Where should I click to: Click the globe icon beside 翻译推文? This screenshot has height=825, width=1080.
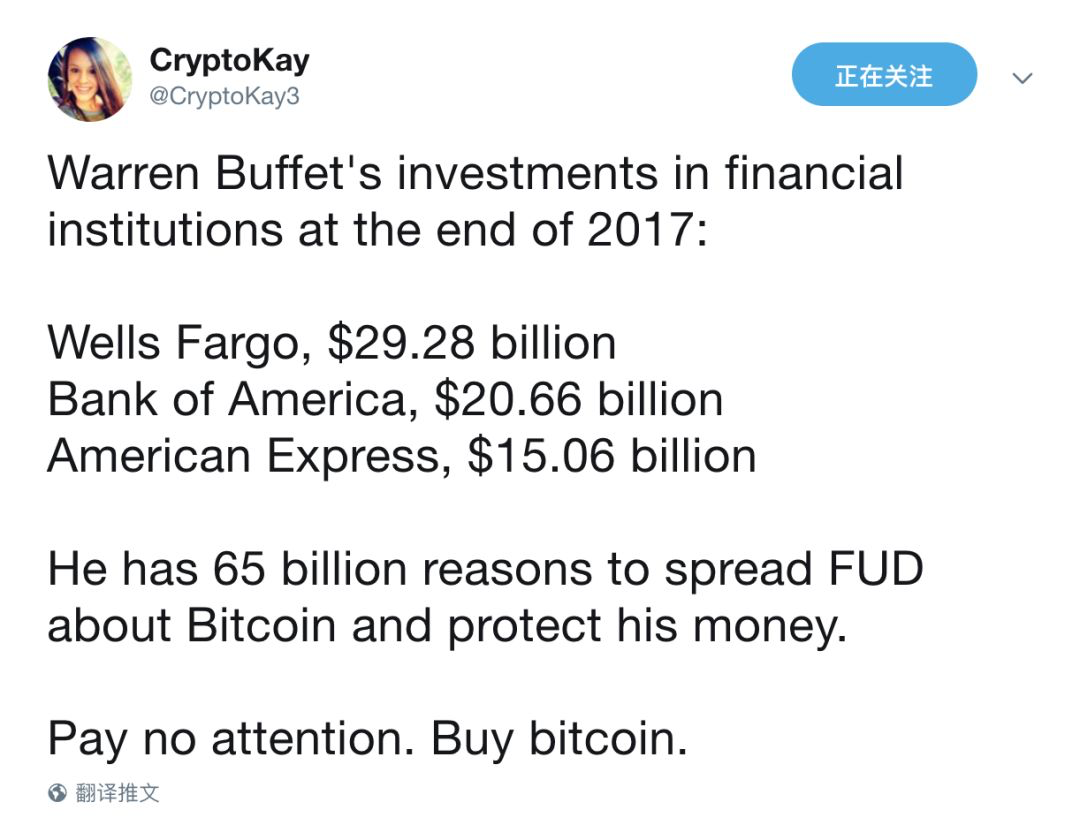57,793
